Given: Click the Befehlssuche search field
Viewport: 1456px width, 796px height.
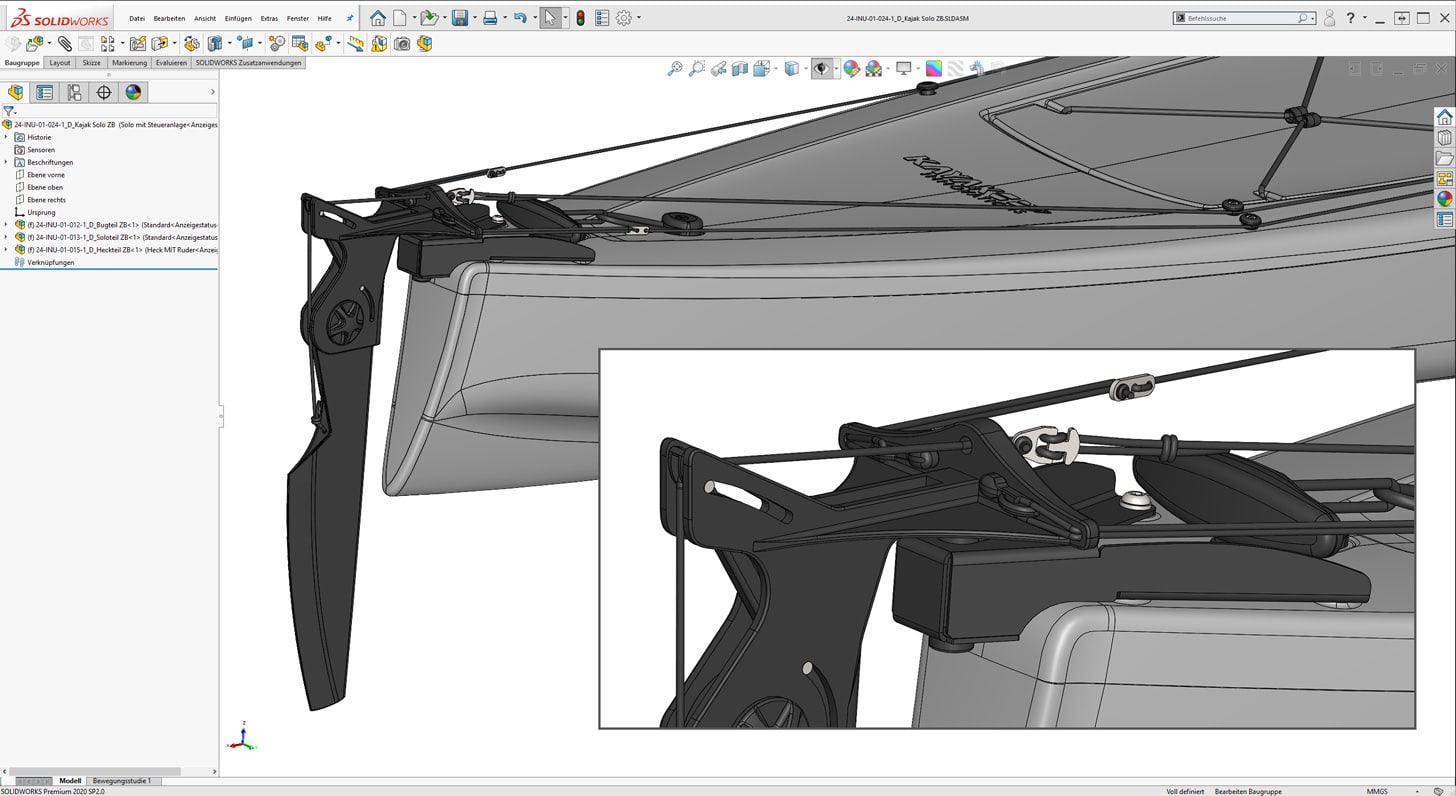Looking at the screenshot, I should tap(1240, 18).
